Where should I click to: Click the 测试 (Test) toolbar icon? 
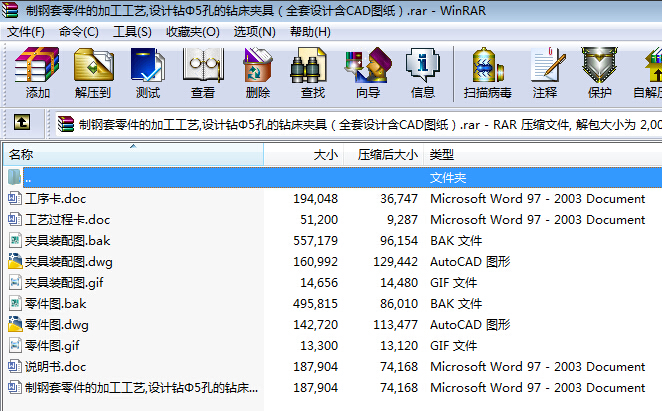[147, 64]
